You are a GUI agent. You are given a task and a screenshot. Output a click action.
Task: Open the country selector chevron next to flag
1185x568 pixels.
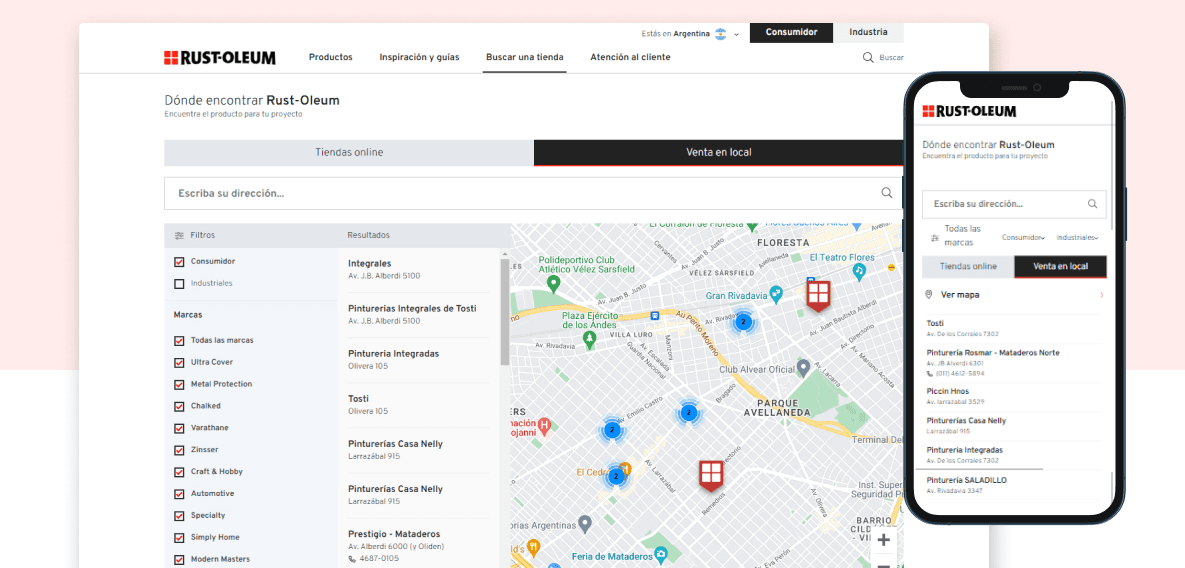coord(736,35)
